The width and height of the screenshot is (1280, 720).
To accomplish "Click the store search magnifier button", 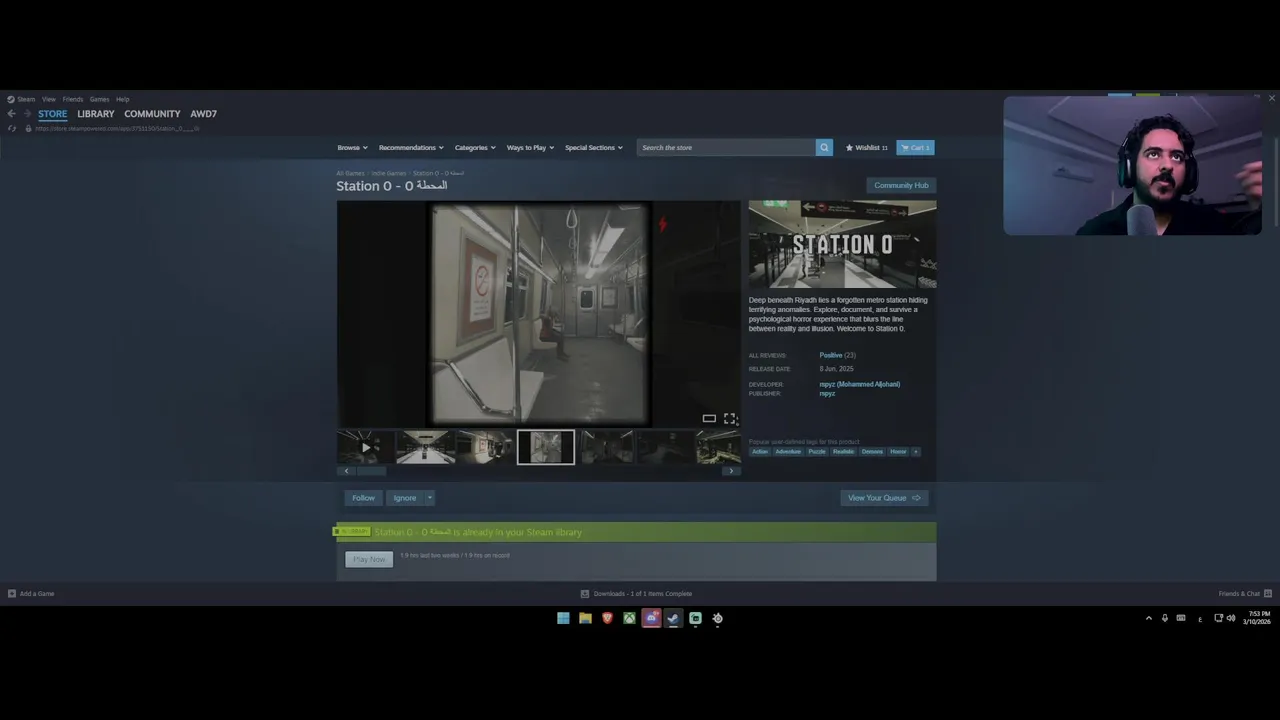I will click(x=824, y=147).
